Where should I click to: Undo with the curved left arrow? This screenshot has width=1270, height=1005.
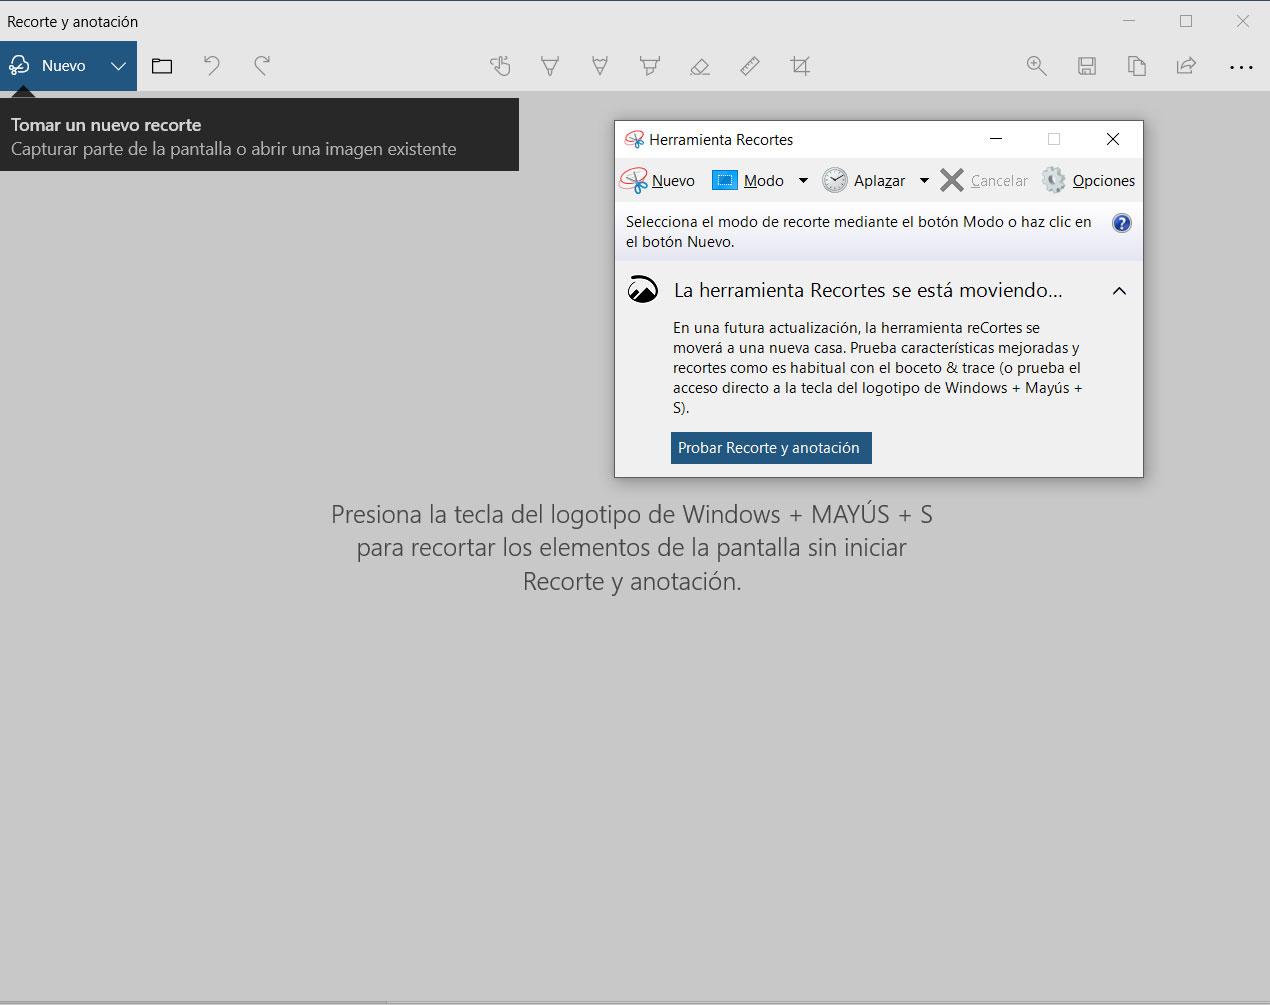(x=211, y=66)
